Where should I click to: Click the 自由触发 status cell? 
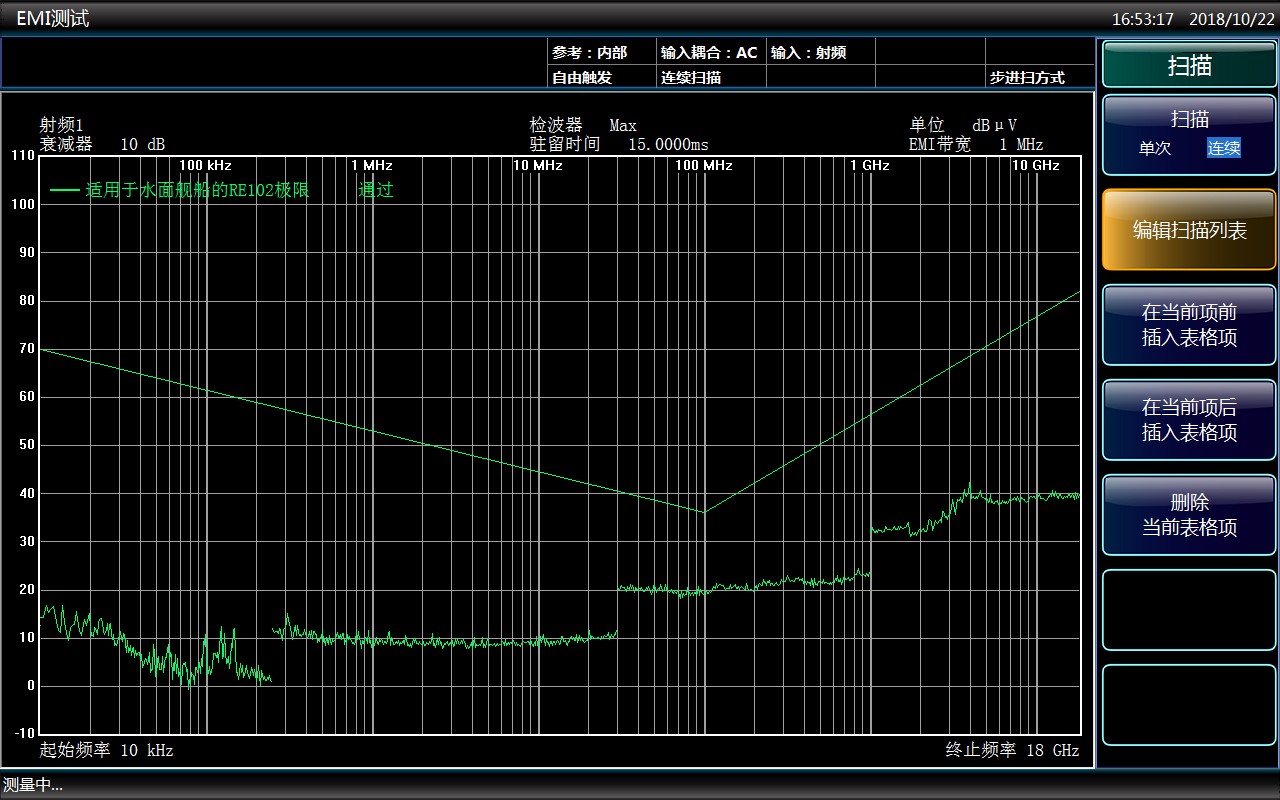click(582, 77)
